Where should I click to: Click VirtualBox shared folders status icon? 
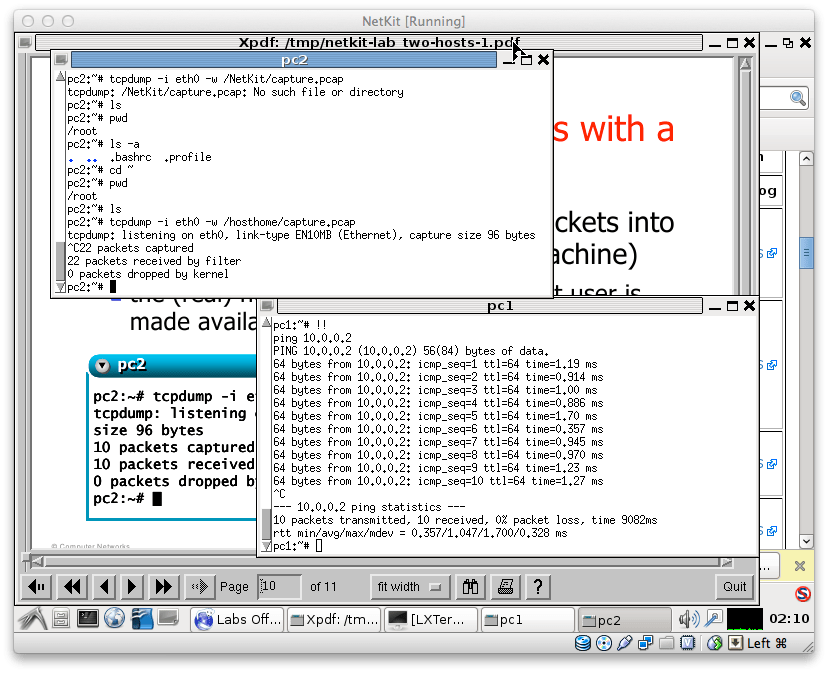666,643
